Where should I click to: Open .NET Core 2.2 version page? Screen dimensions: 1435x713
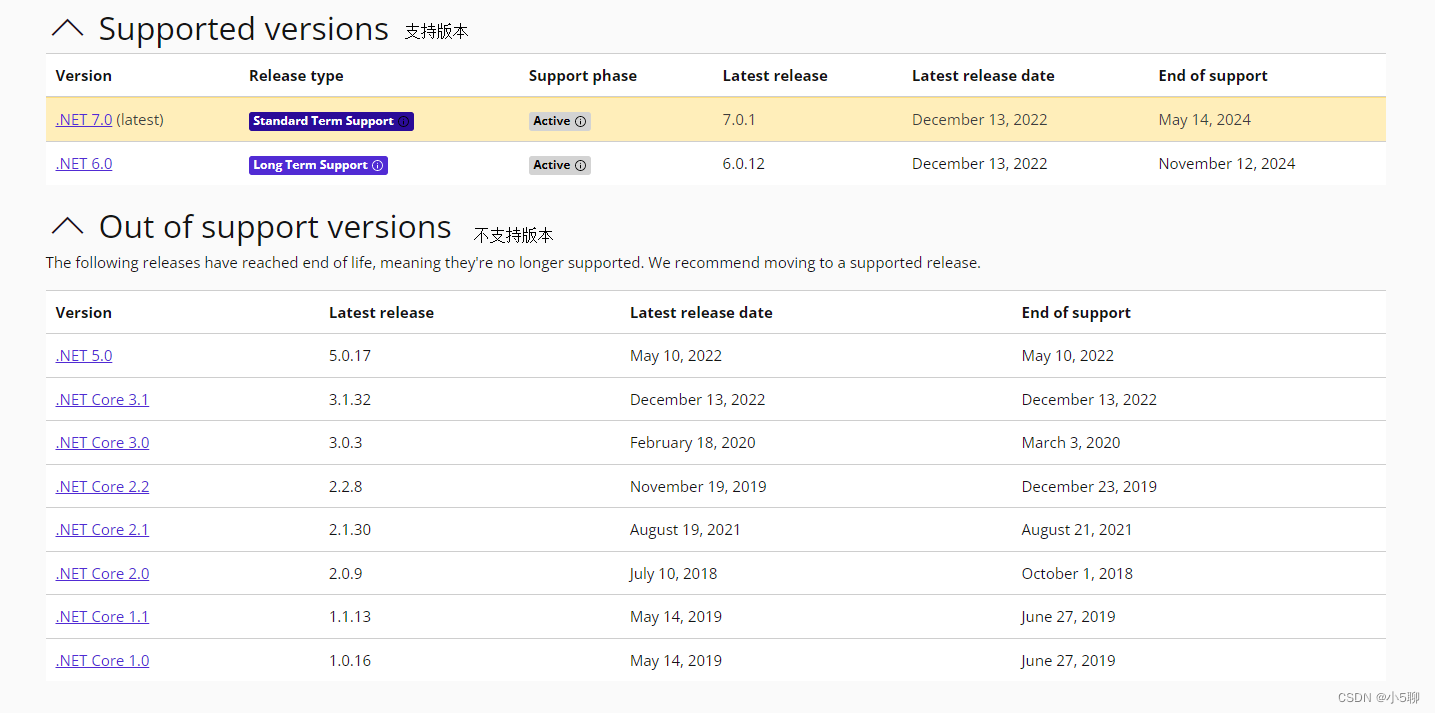point(102,487)
